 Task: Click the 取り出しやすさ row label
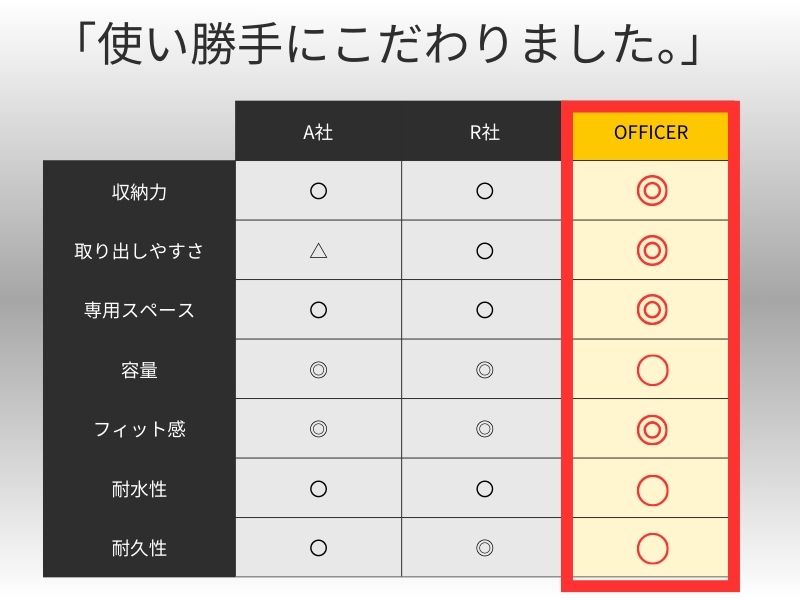139,251
